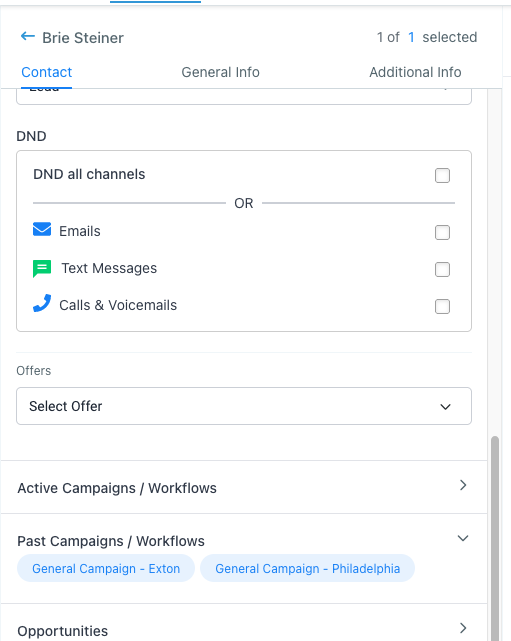The image size is (511, 641).
Task: Check the Emails DND checkbox
Action: pyautogui.click(x=442, y=233)
